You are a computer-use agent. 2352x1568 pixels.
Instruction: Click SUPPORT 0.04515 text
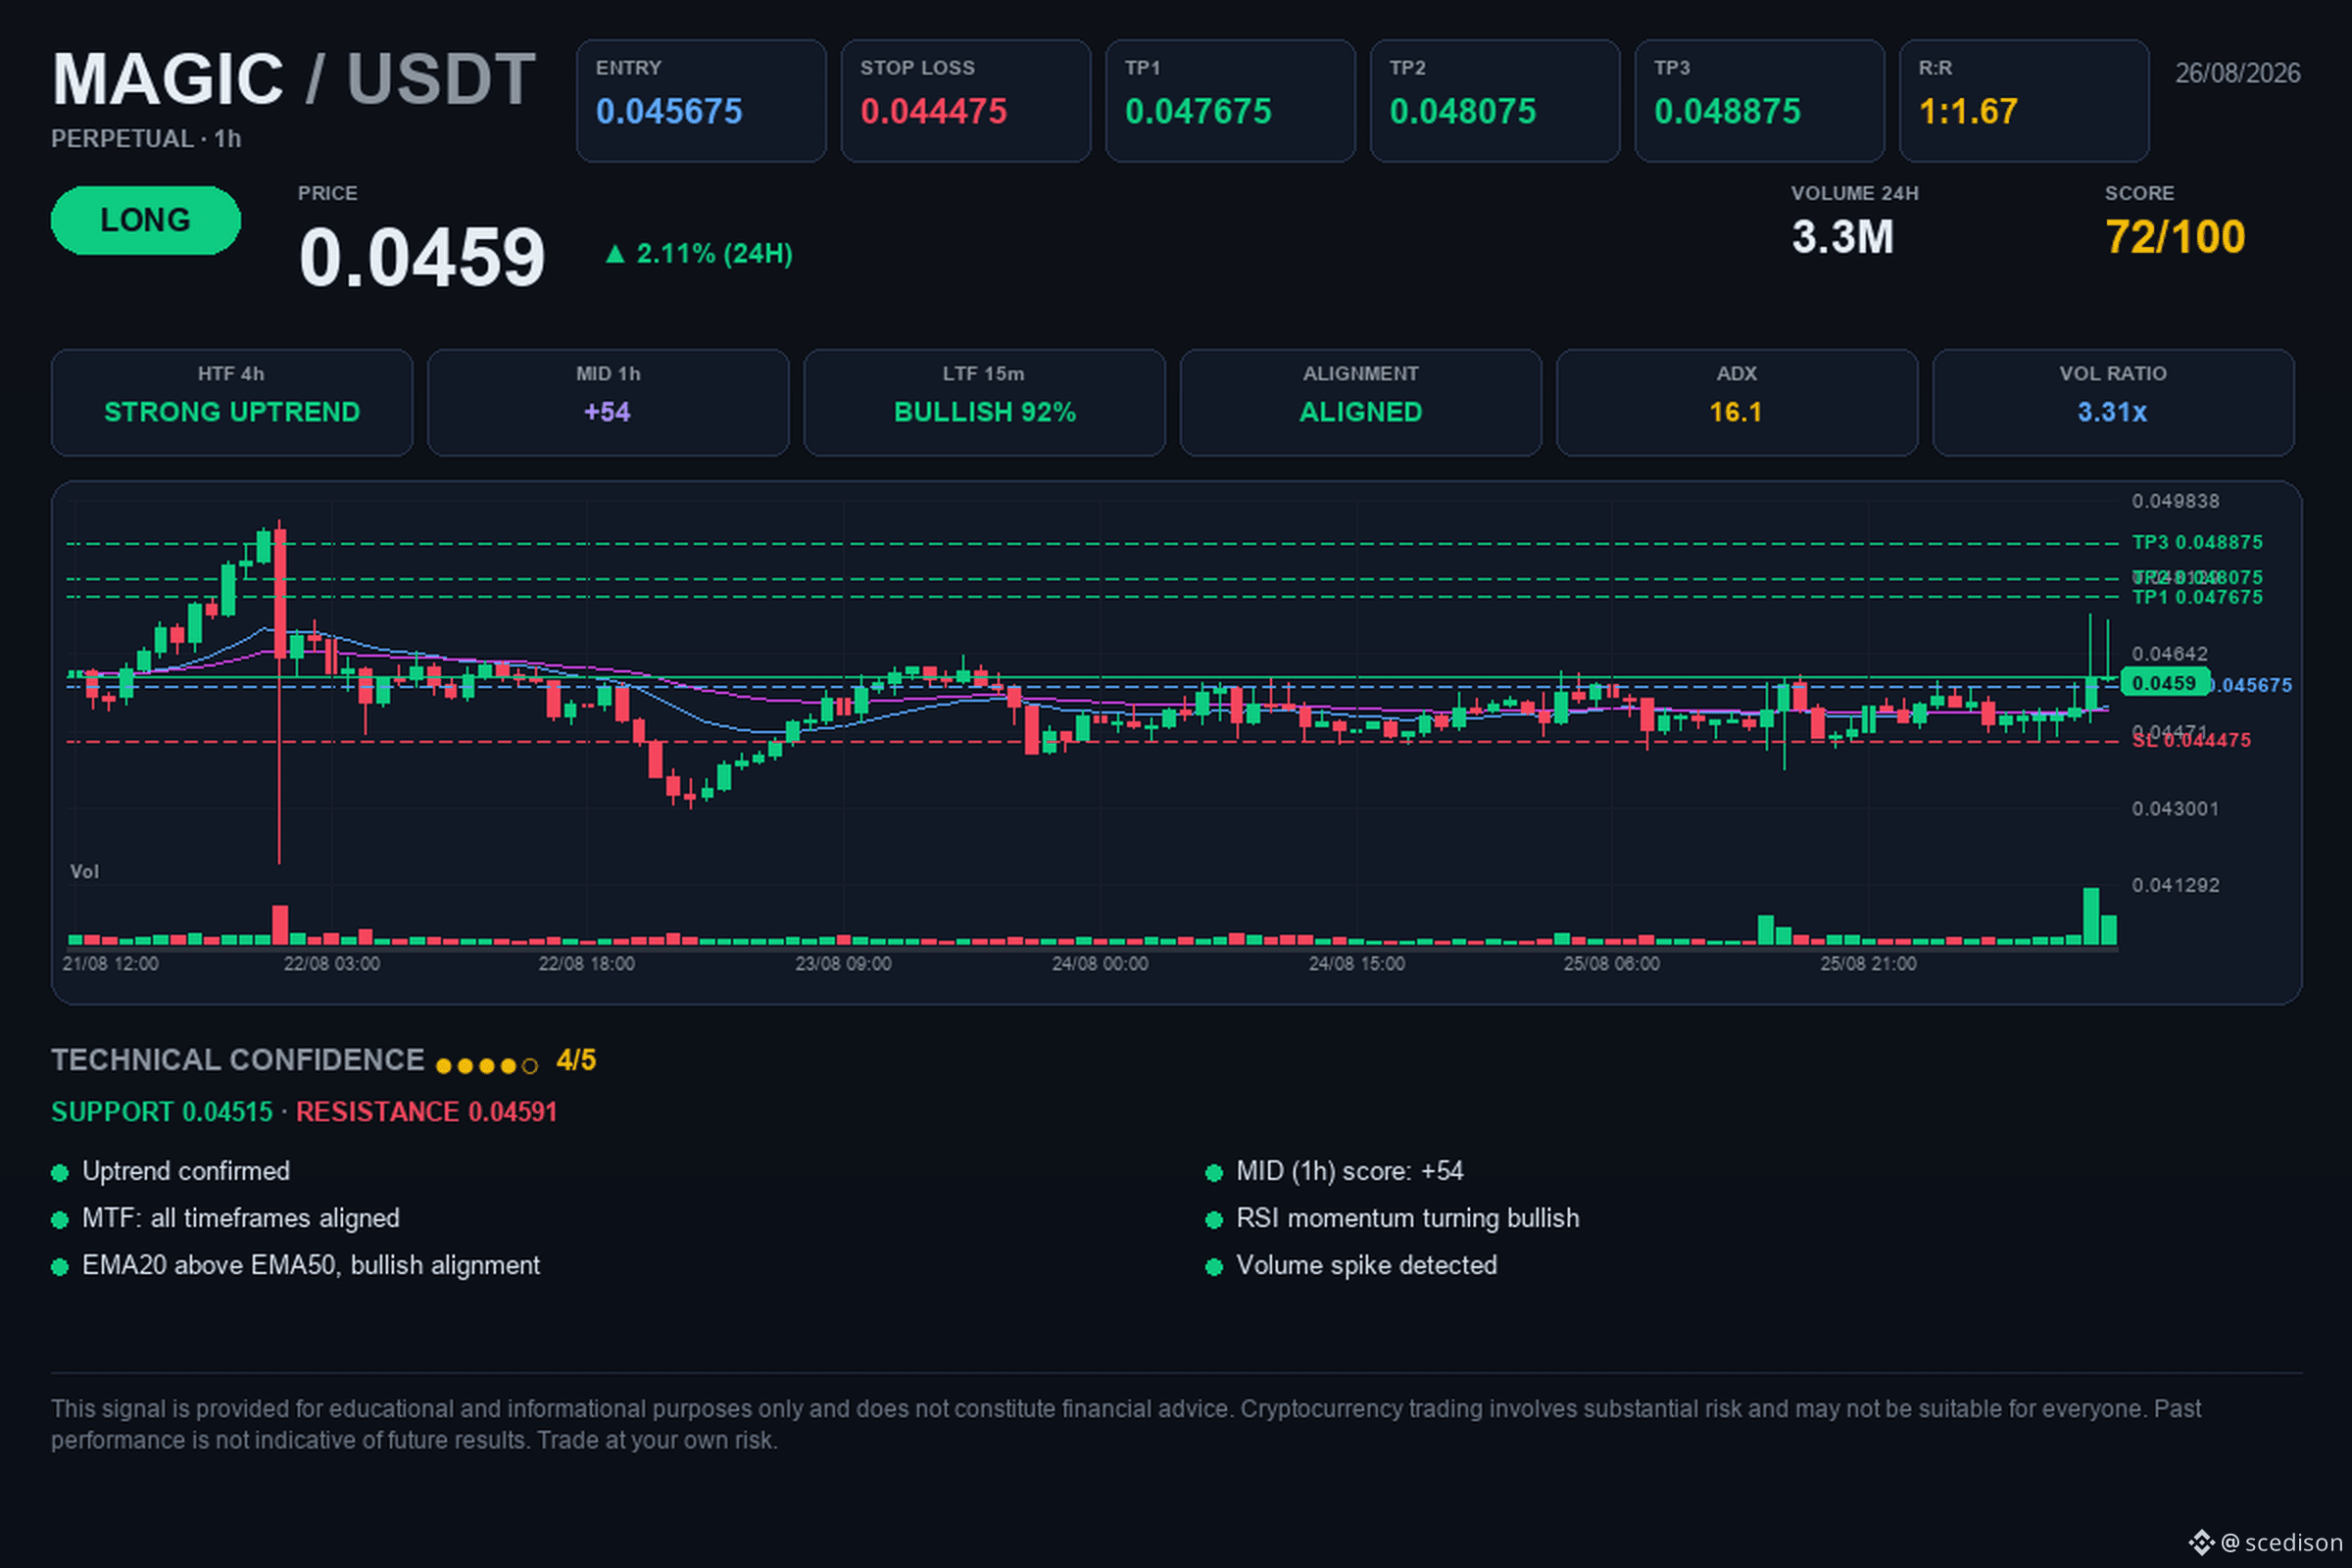point(162,1112)
